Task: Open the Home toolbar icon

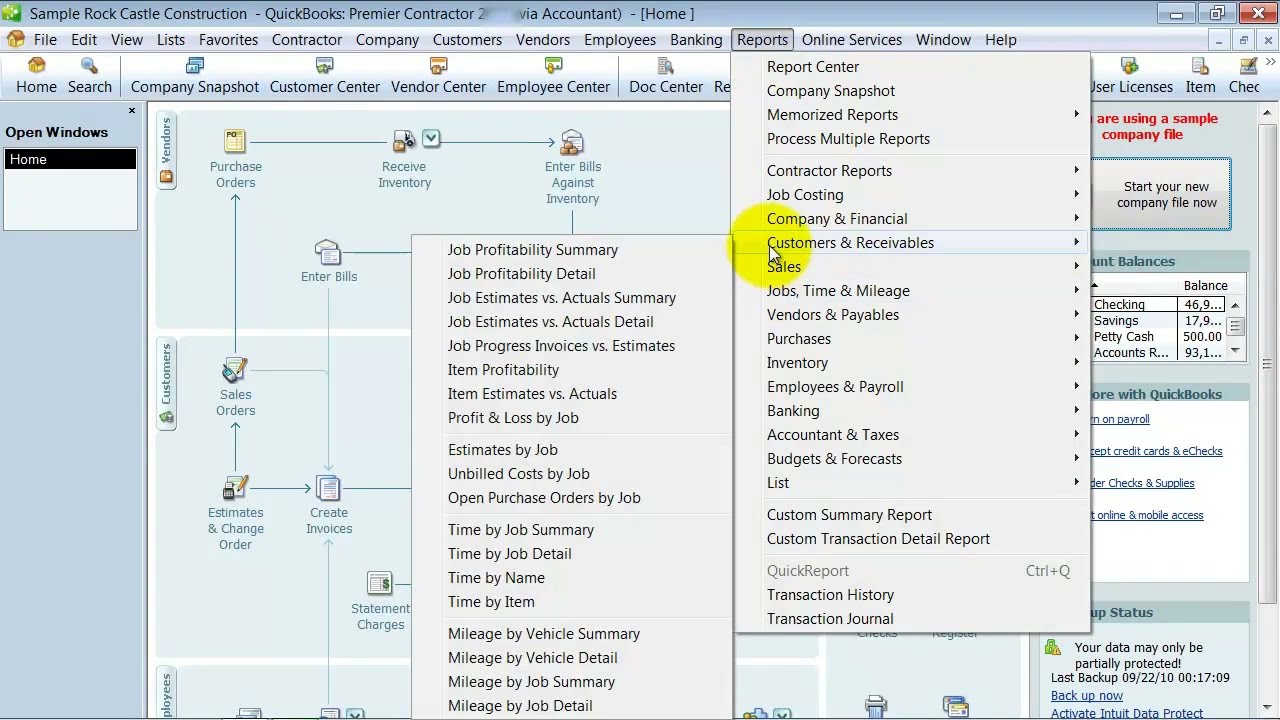Action: click(36, 76)
